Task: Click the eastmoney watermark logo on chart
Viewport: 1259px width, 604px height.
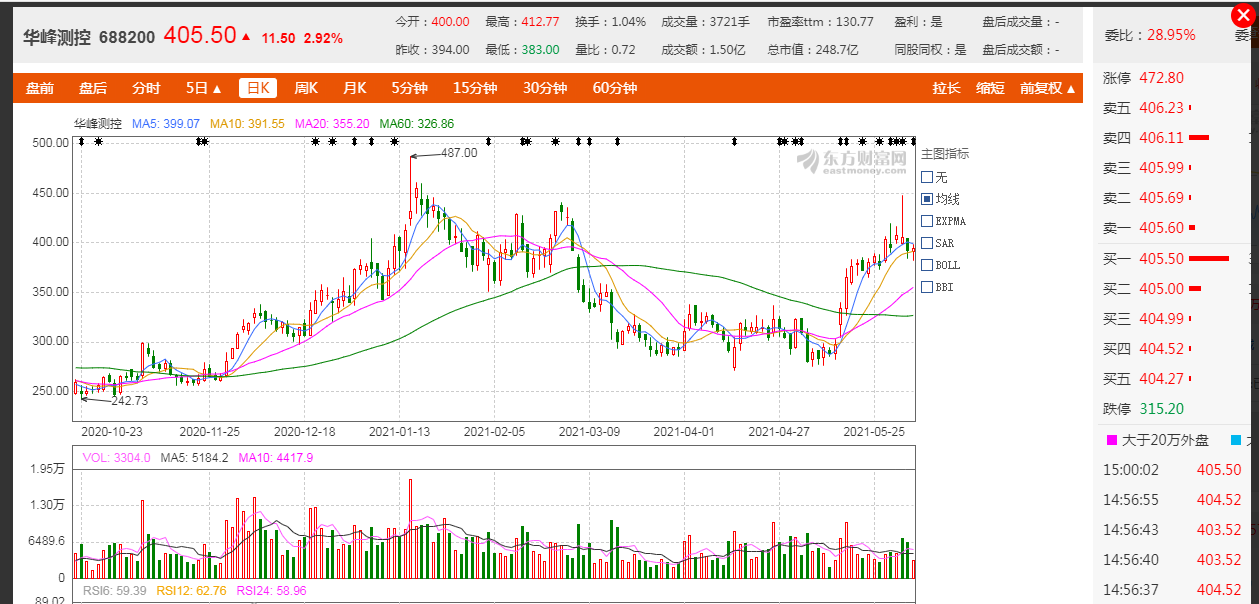Action: click(850, 160)
